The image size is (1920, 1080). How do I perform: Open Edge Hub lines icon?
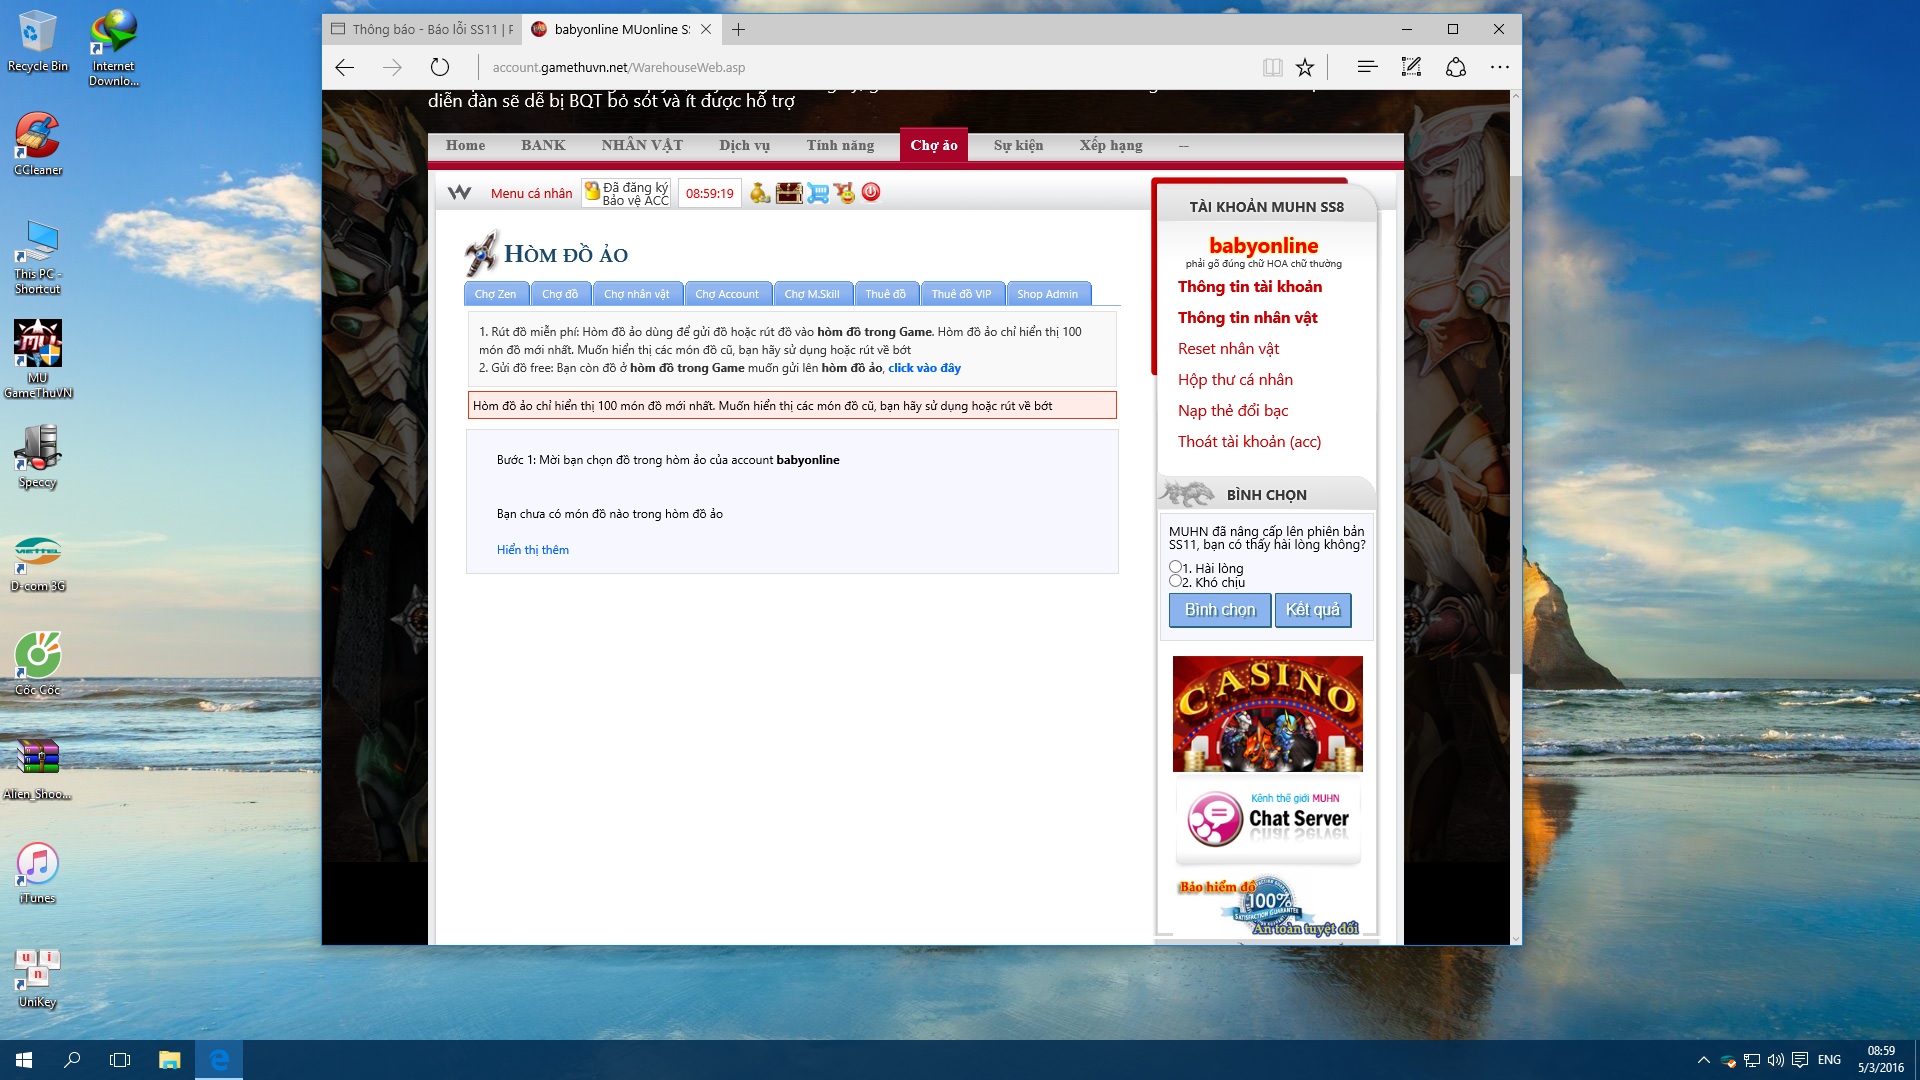tap(1367, 67)
